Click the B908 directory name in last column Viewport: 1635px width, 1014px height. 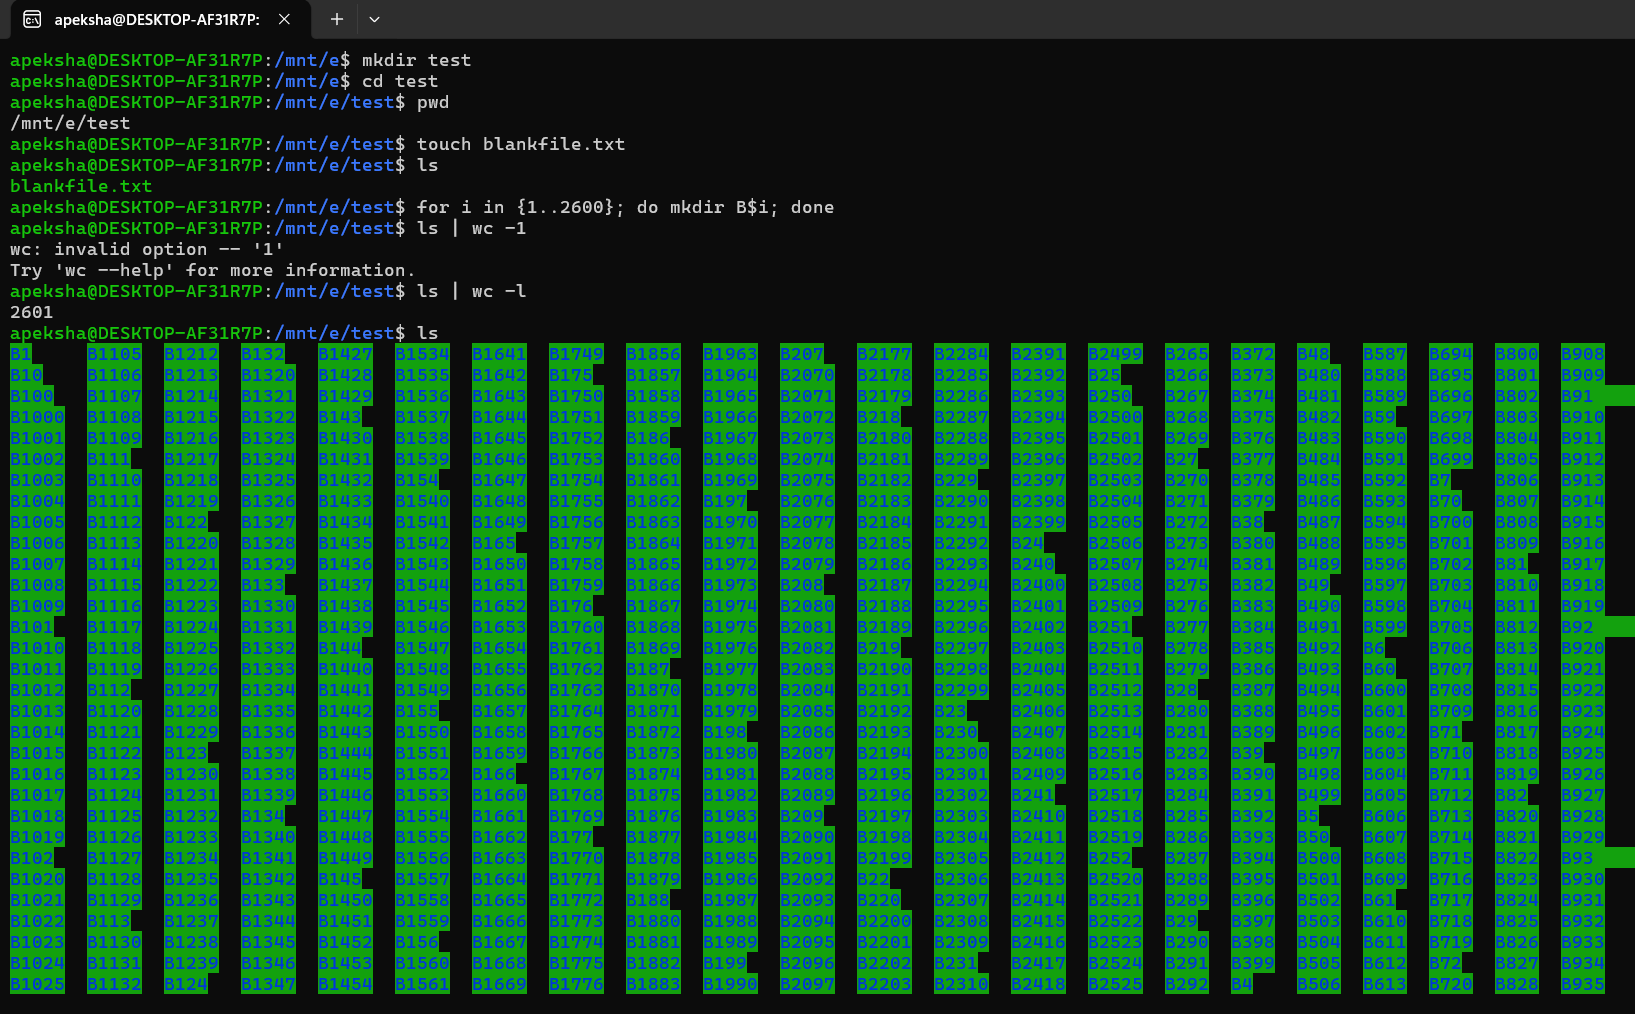click(x=1583, y=353)
